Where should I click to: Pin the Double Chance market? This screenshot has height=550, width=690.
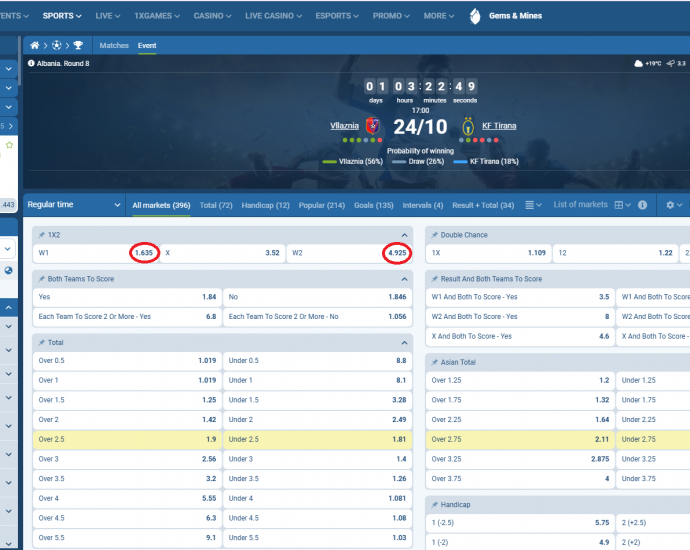pos(435,235)
